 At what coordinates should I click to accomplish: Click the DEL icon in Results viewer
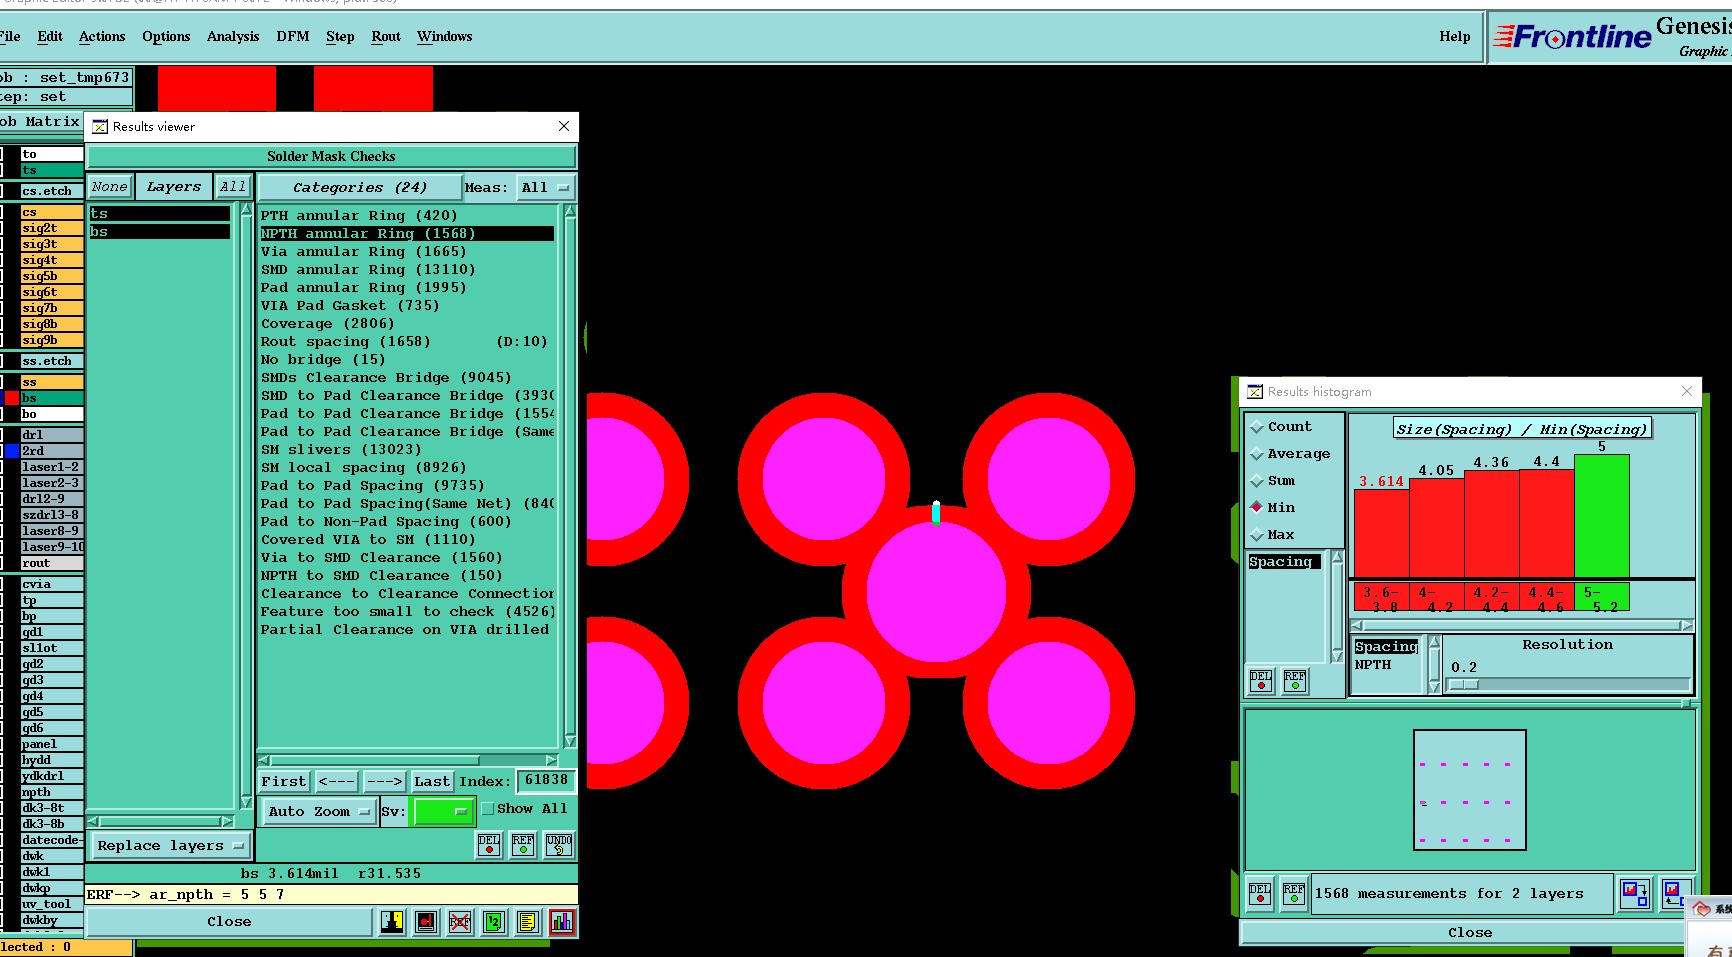click(489, 845)
